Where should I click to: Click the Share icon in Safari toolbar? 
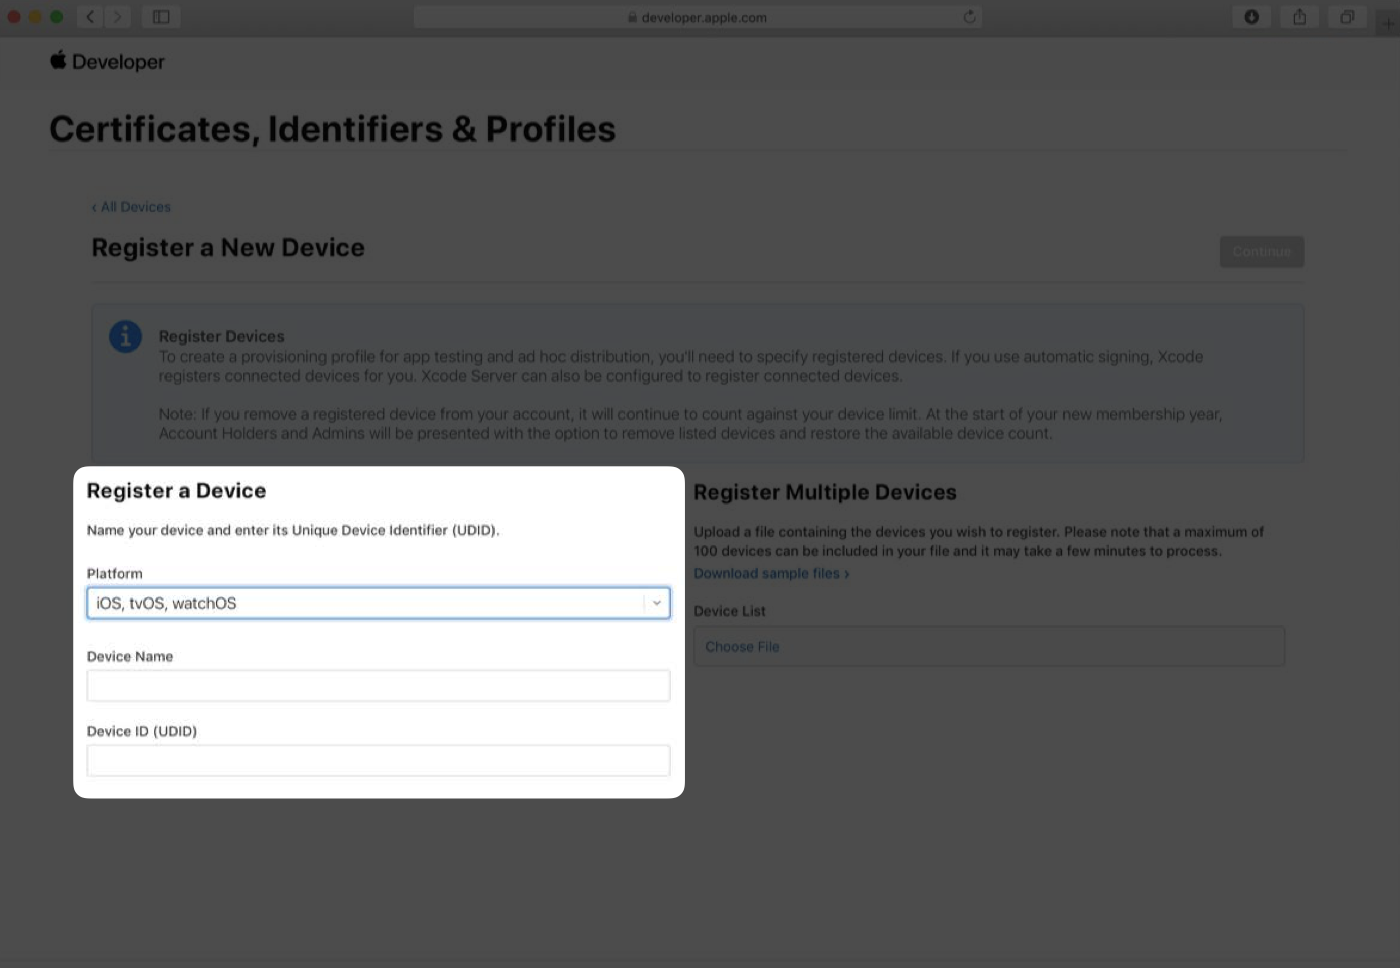tap(1299, 17)
